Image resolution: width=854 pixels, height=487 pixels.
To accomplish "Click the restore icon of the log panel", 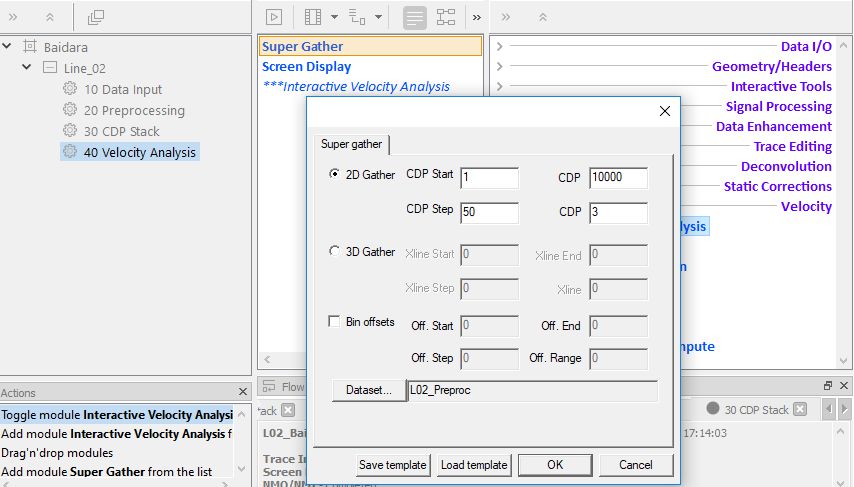I will (828, 386).
